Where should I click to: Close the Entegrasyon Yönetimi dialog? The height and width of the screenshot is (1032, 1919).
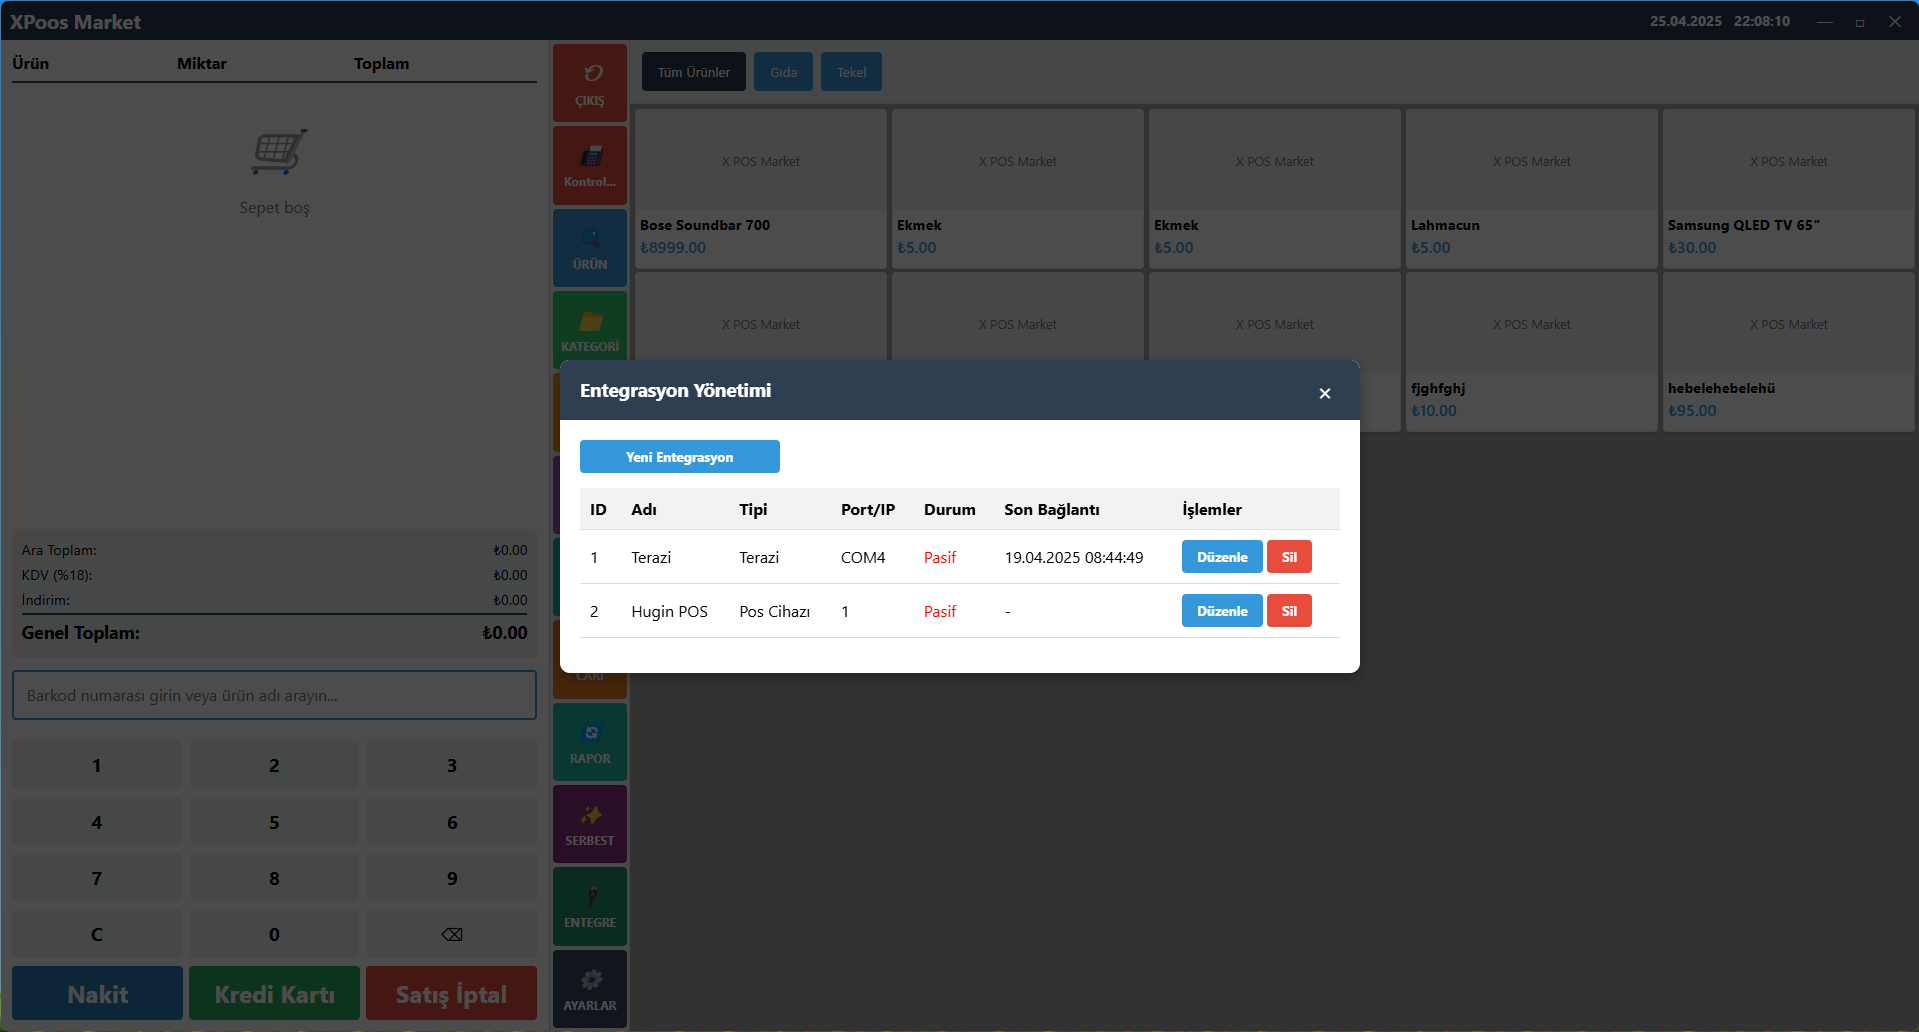tap(1324, 393)
